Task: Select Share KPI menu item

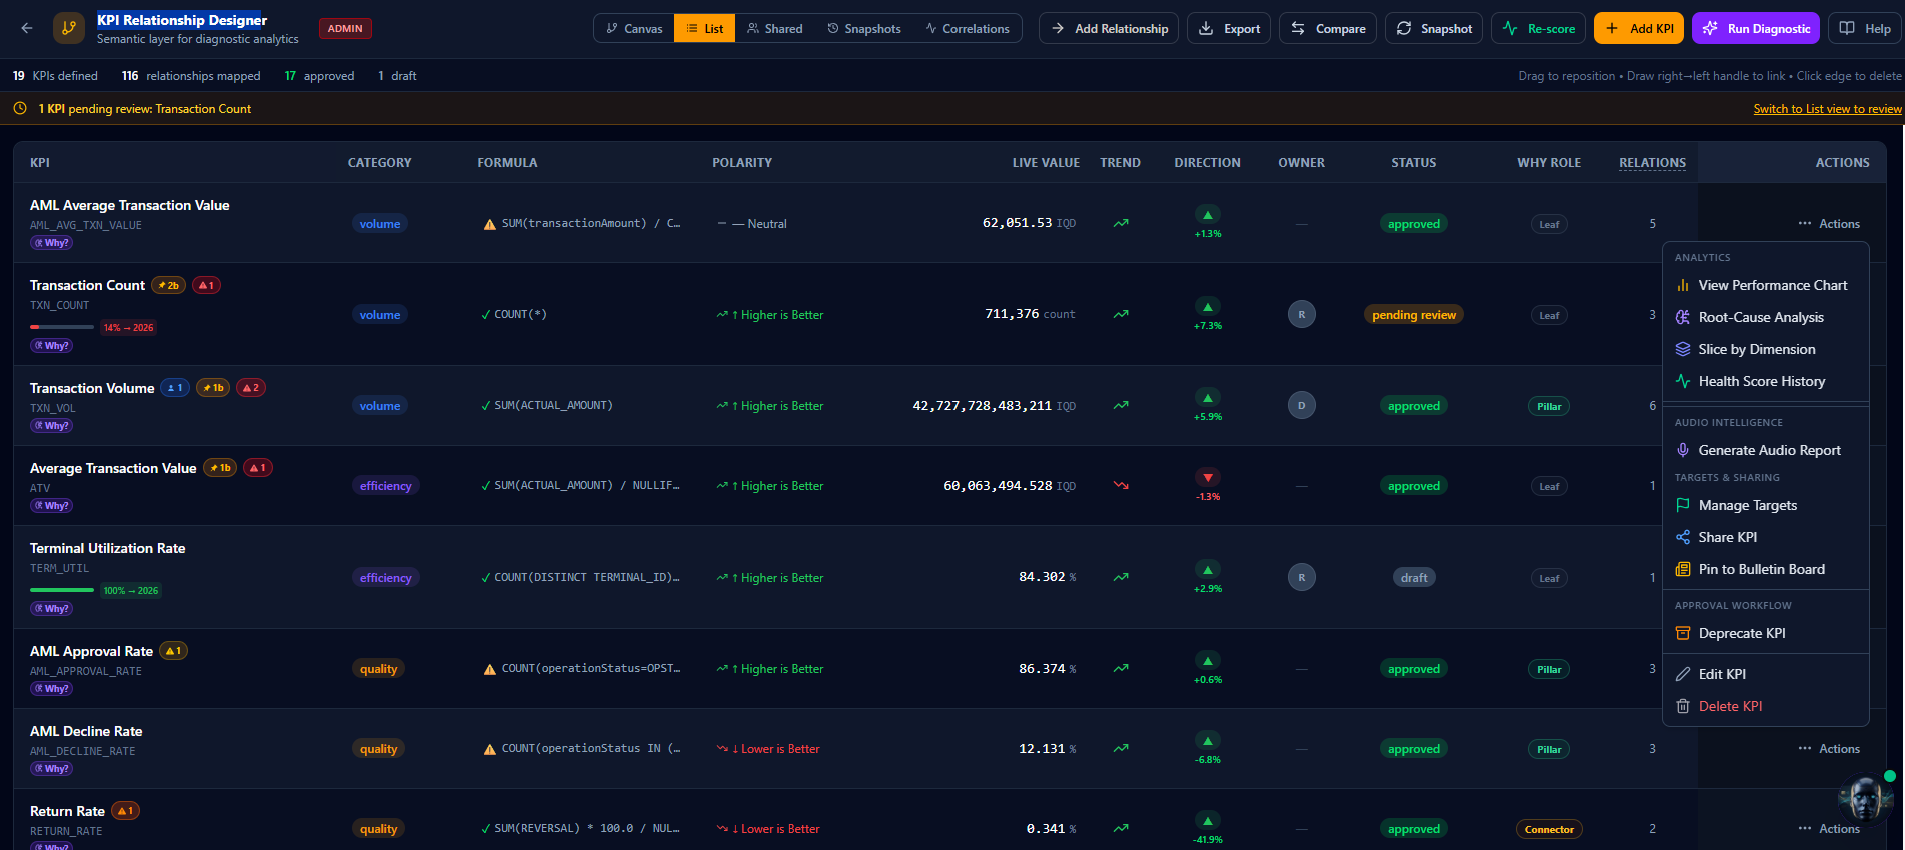Action: [1765, 537]
